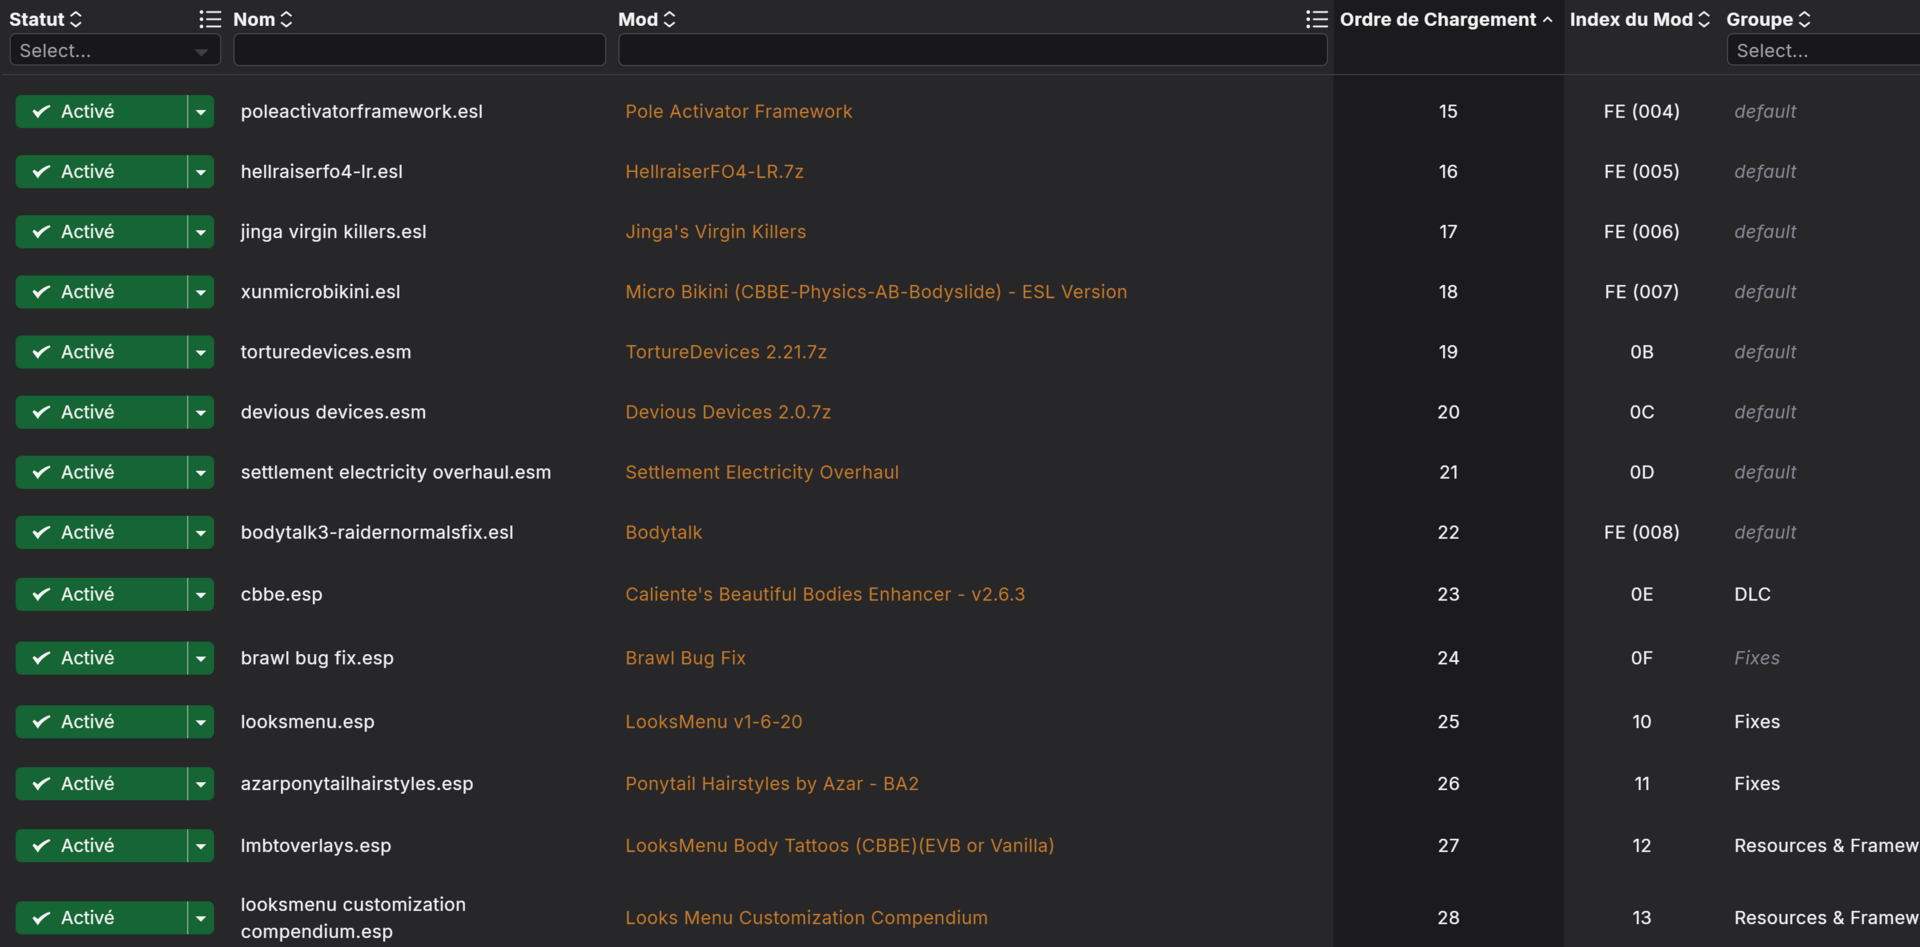Viewport: 1920px width, 947px height.
Task: Toggle Activé for hellraiserfo4-lr.esl
Action: [101, 171]
